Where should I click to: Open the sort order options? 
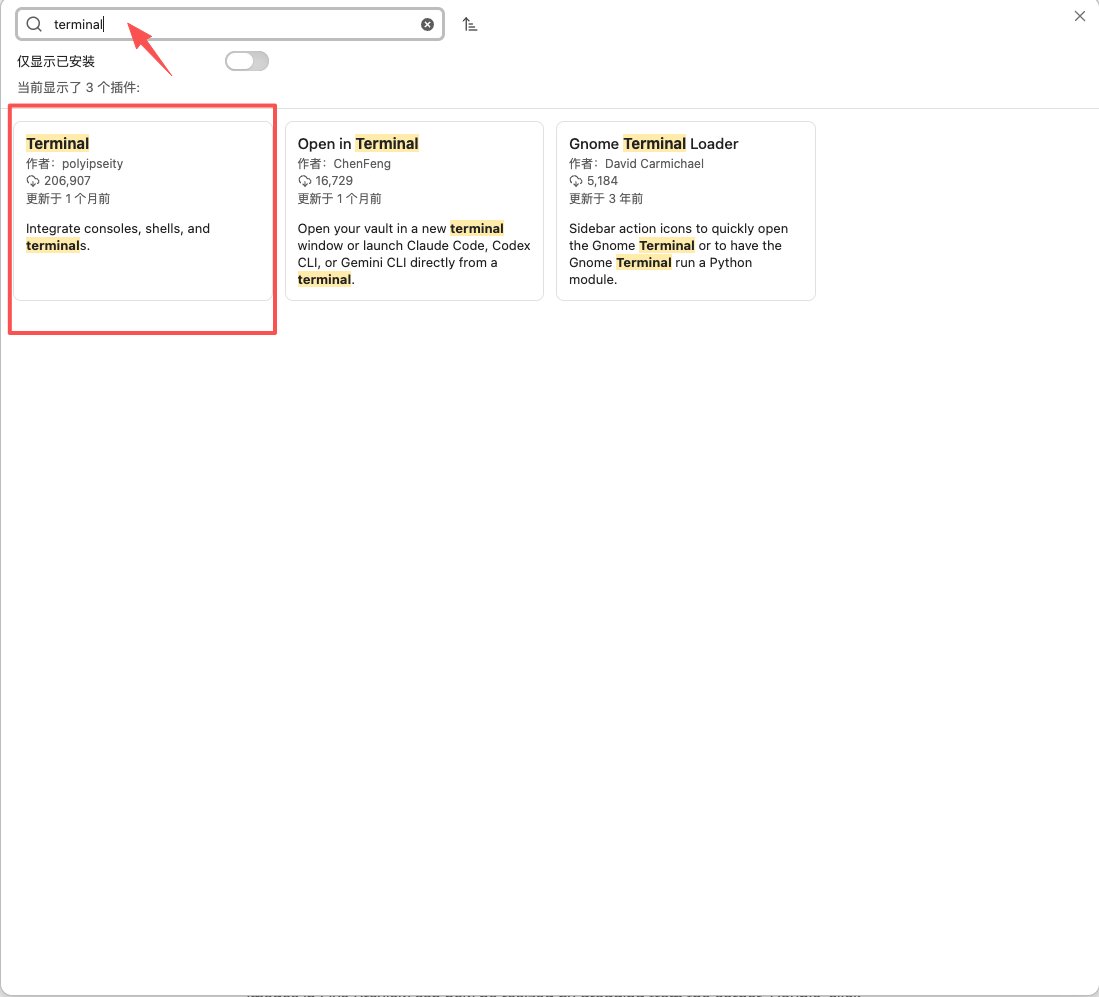(470, 25)
